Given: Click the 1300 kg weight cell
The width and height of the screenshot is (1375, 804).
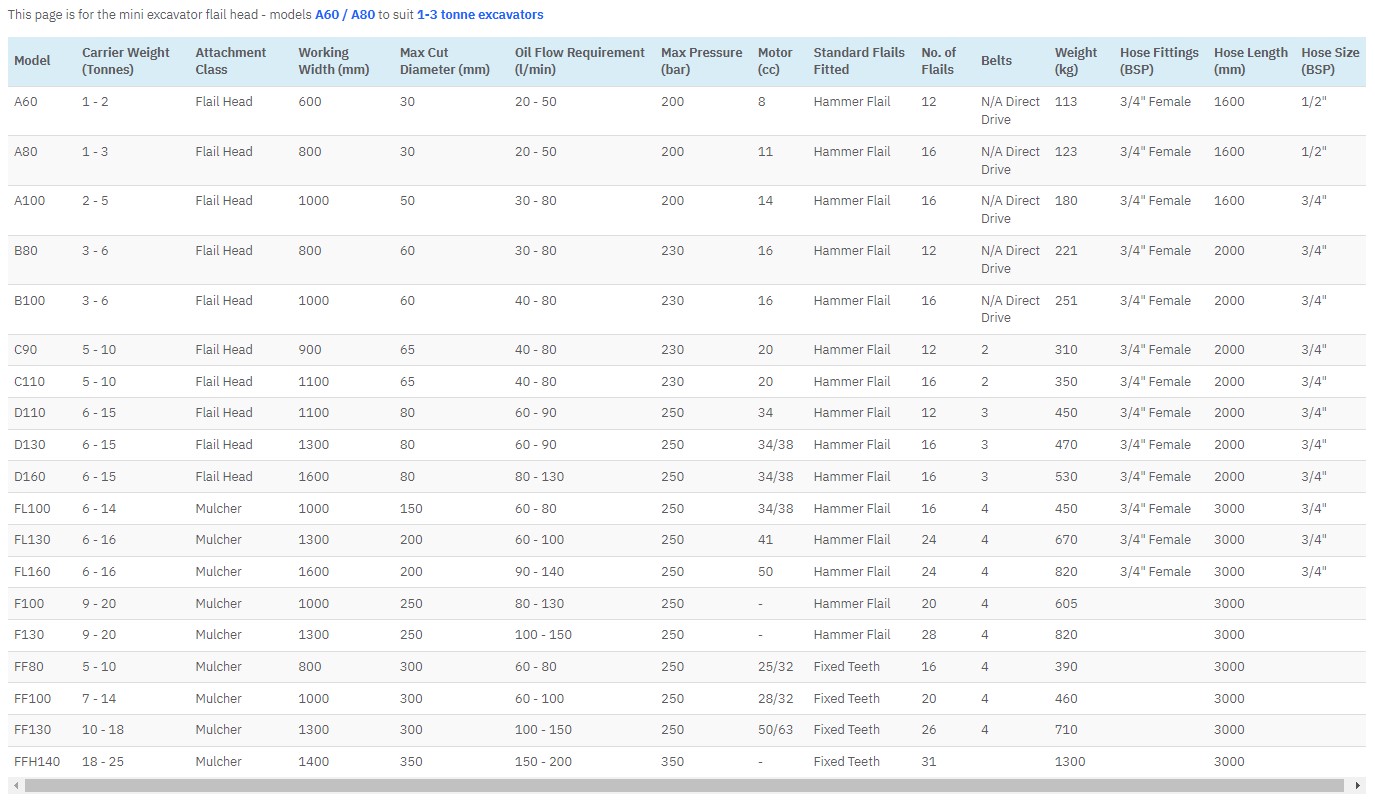Looking at the screenshot, I should pyautogui.click(x=1071, y=762).
